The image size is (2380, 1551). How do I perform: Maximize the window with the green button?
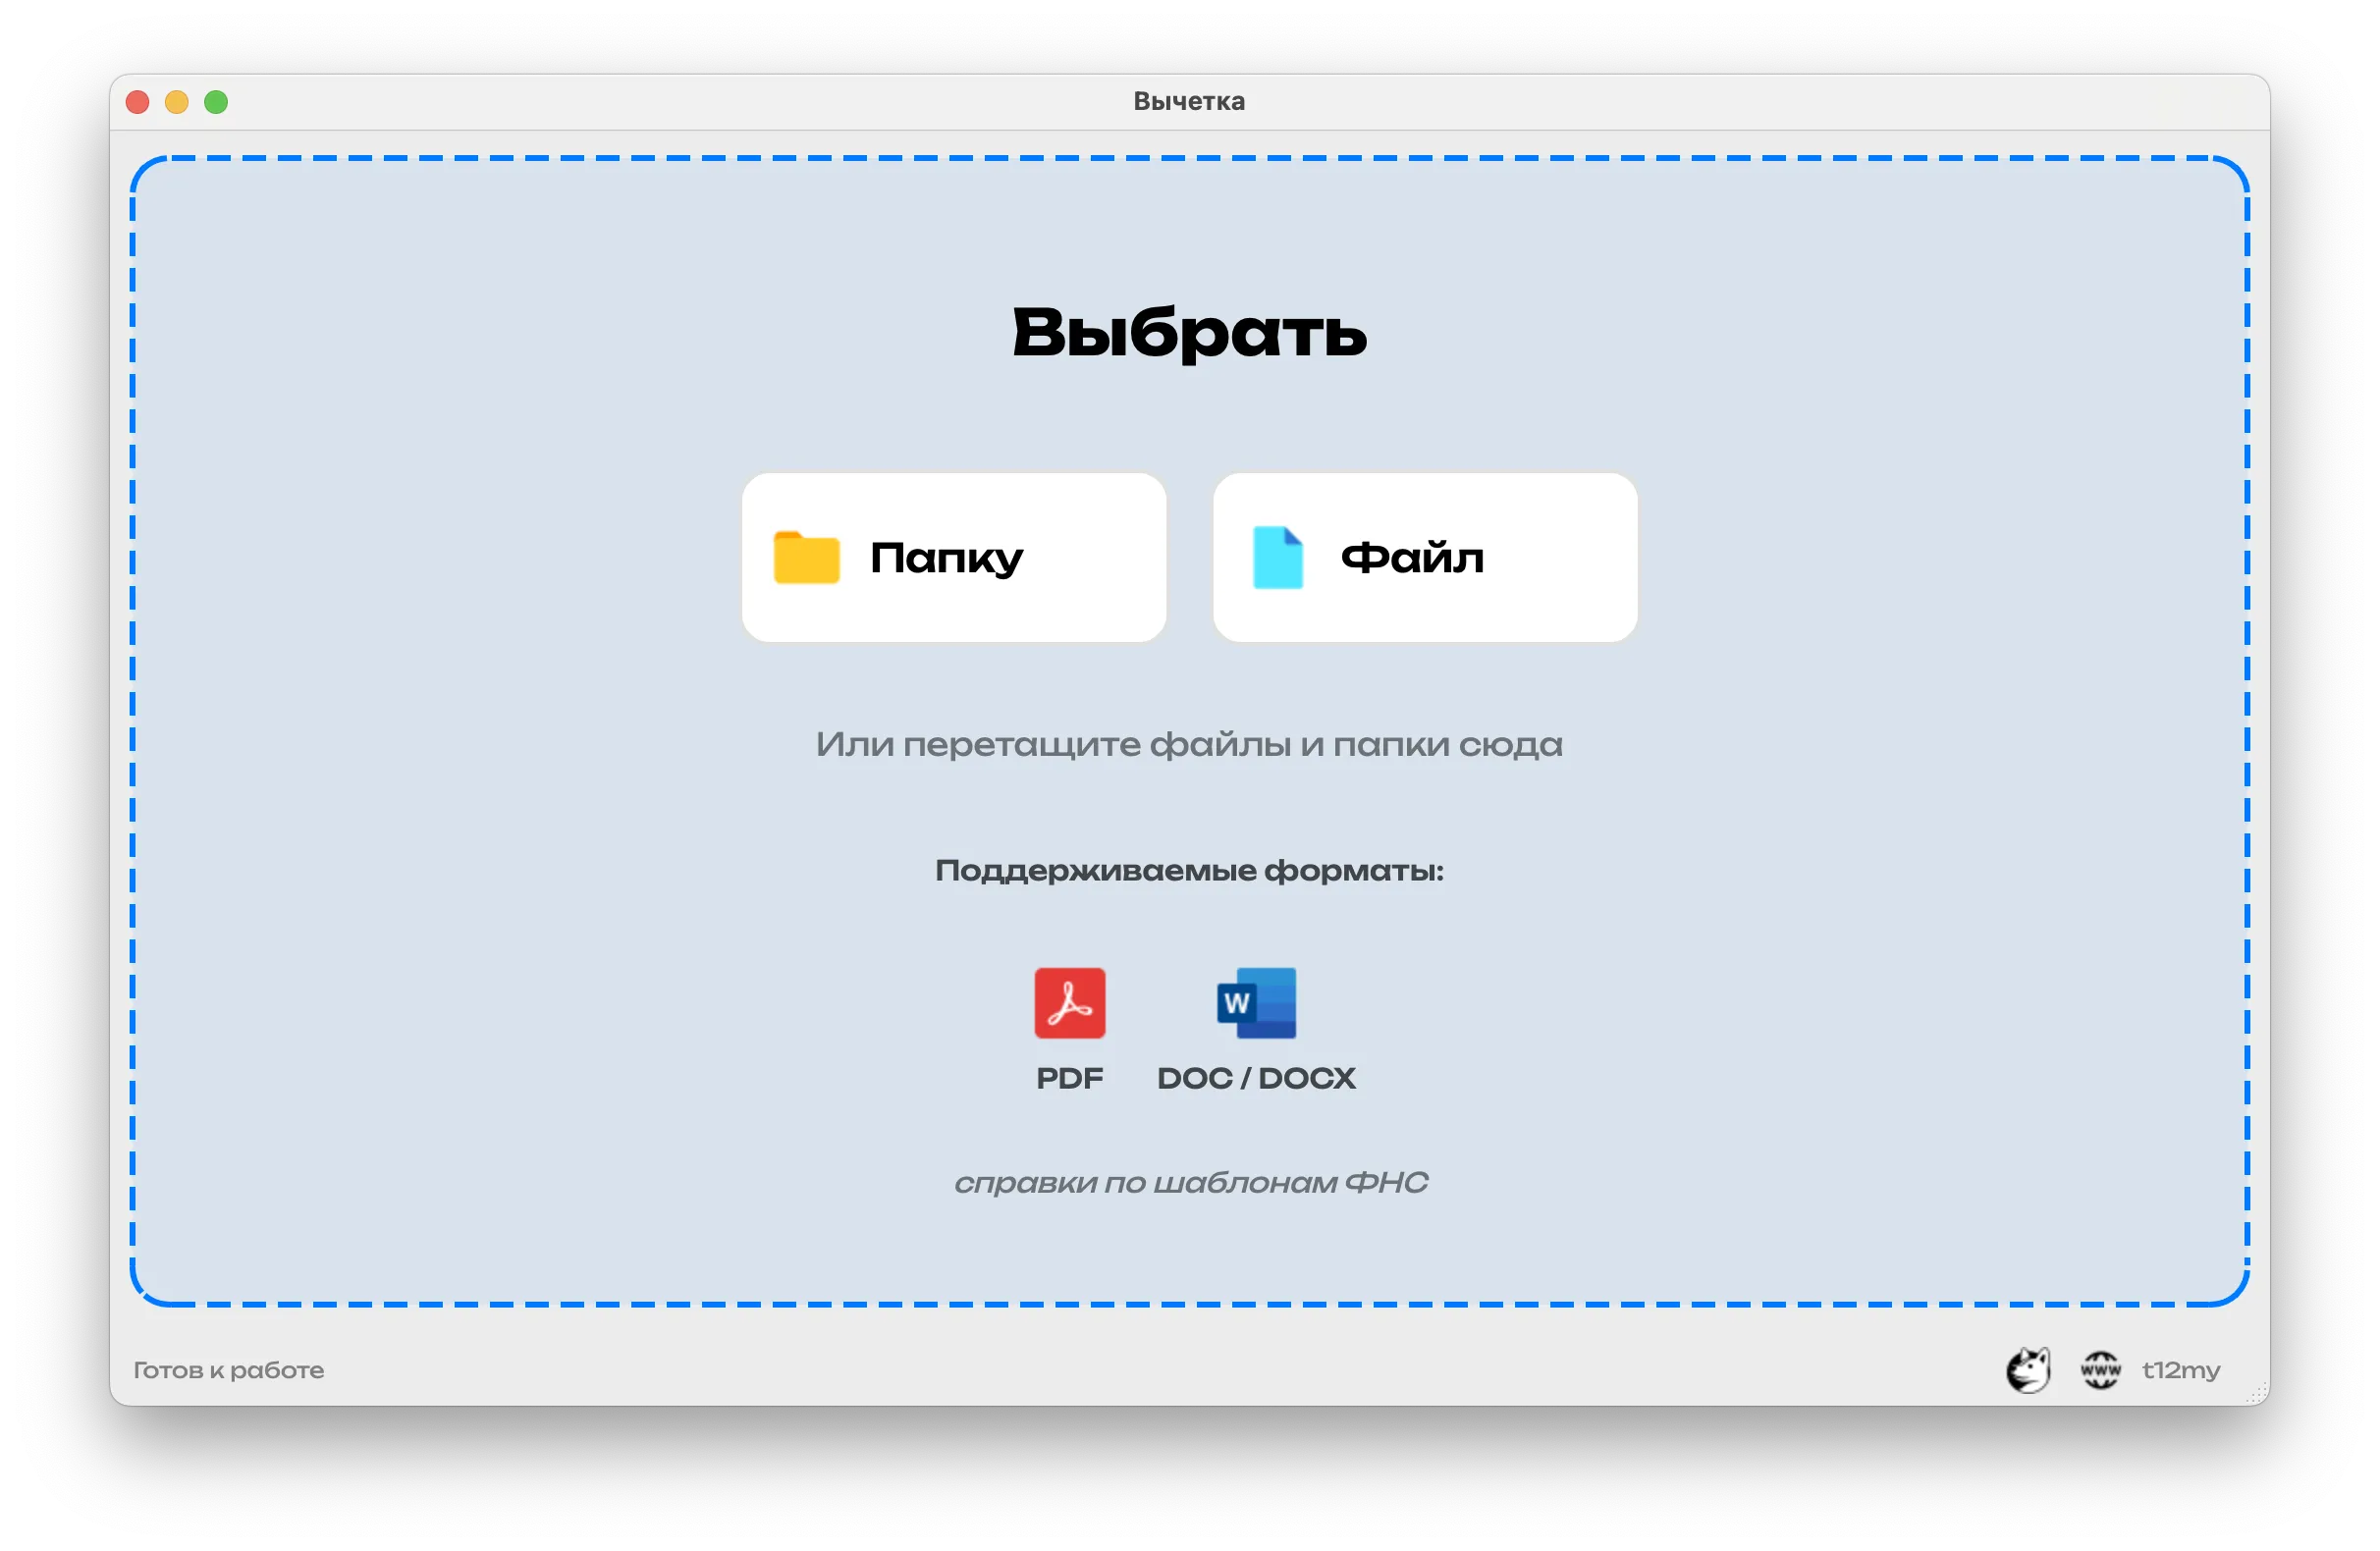tap(216, 102)
